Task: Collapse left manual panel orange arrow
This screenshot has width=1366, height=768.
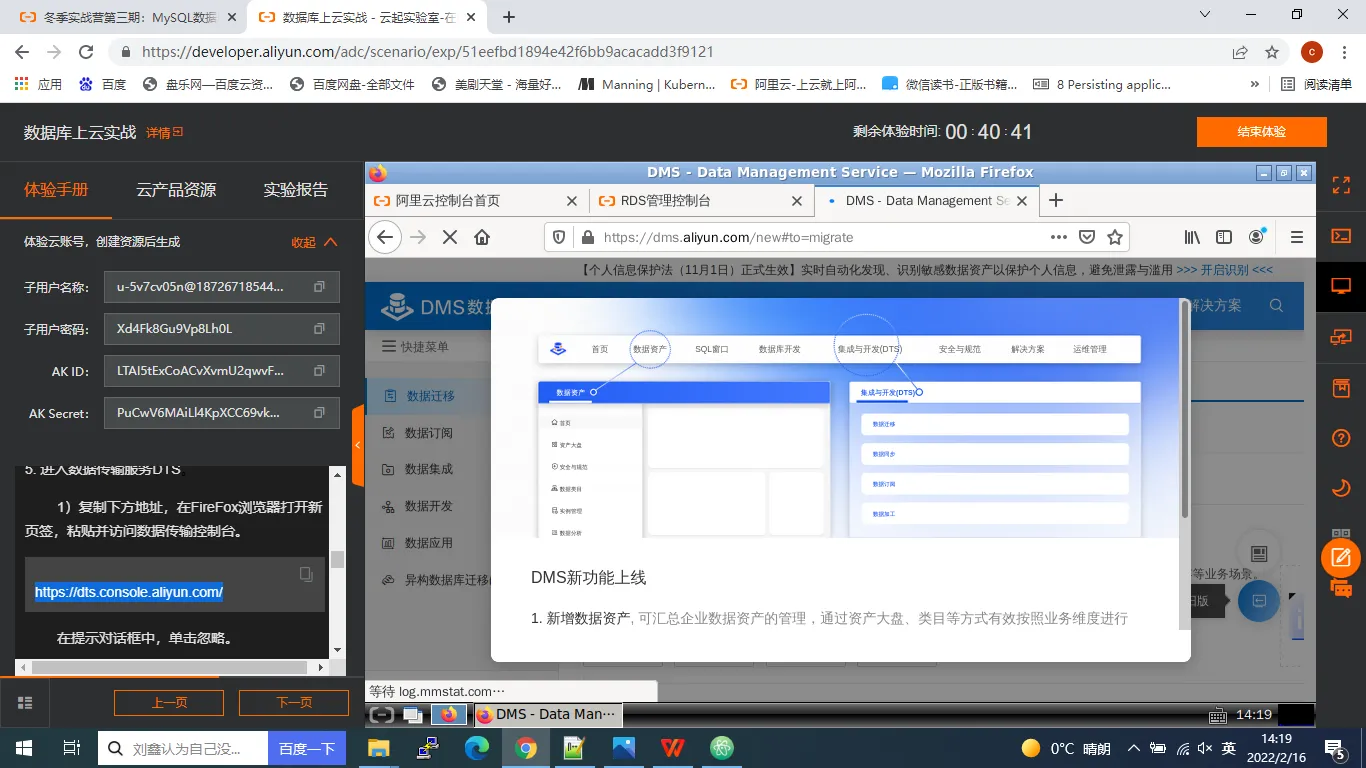Action: pos(358,445)
